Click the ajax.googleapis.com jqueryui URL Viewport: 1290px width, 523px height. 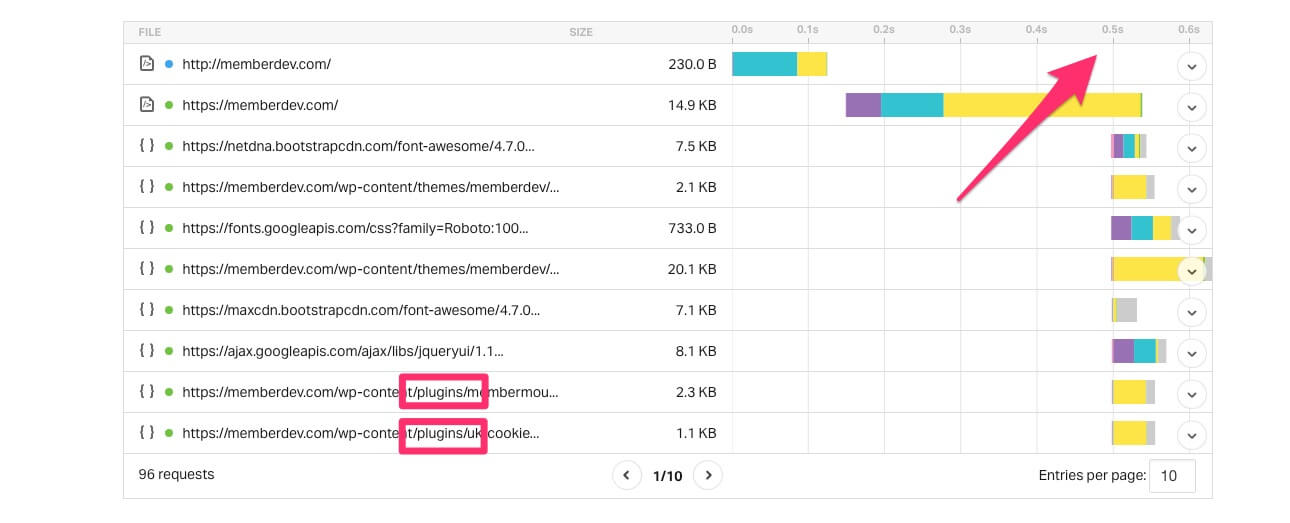343,351
